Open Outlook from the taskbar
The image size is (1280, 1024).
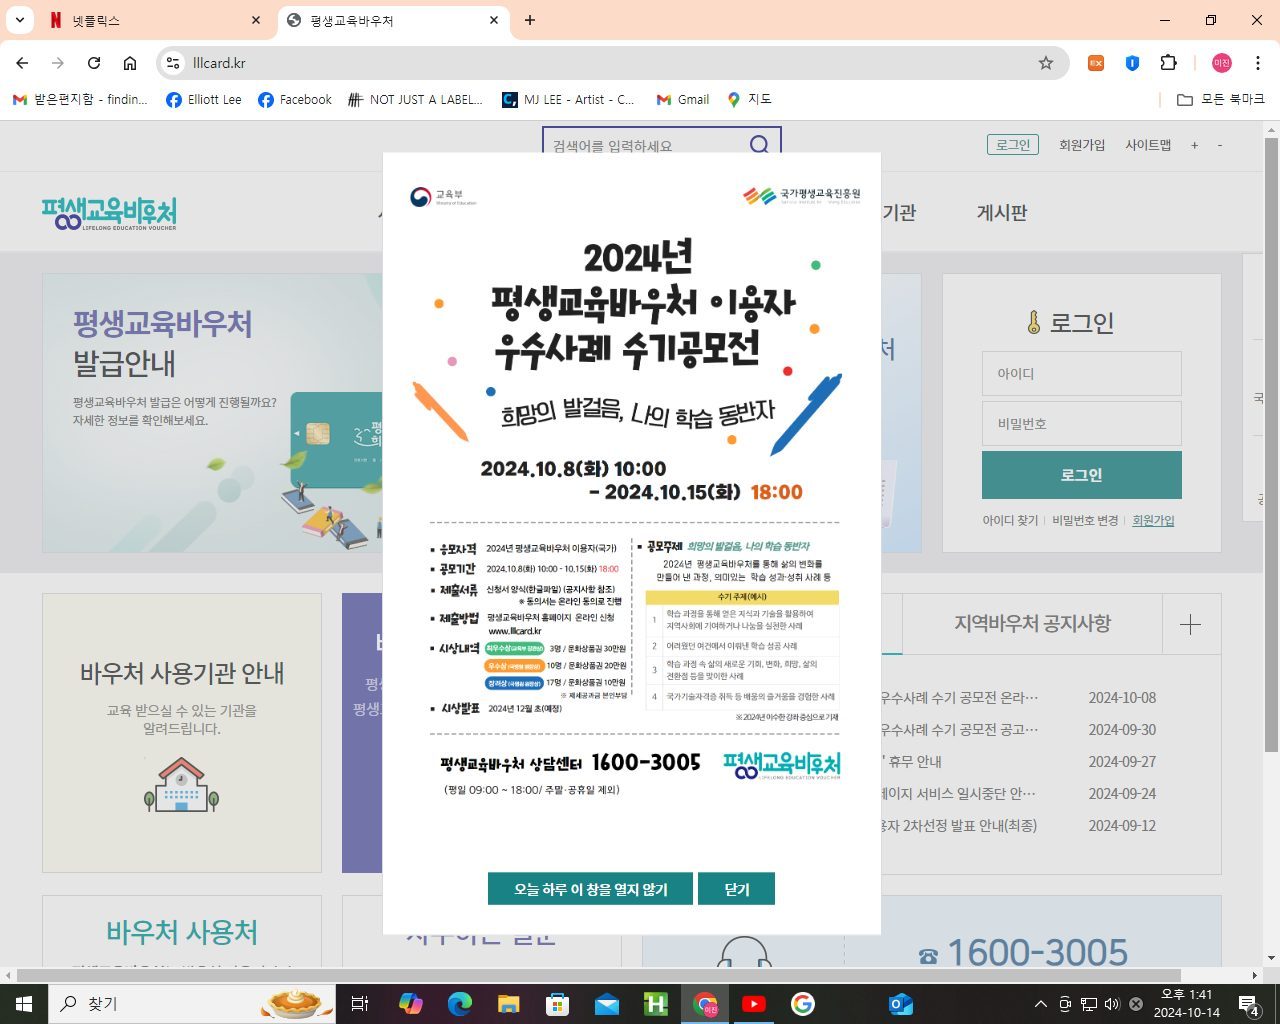(x=901, y=1003)
